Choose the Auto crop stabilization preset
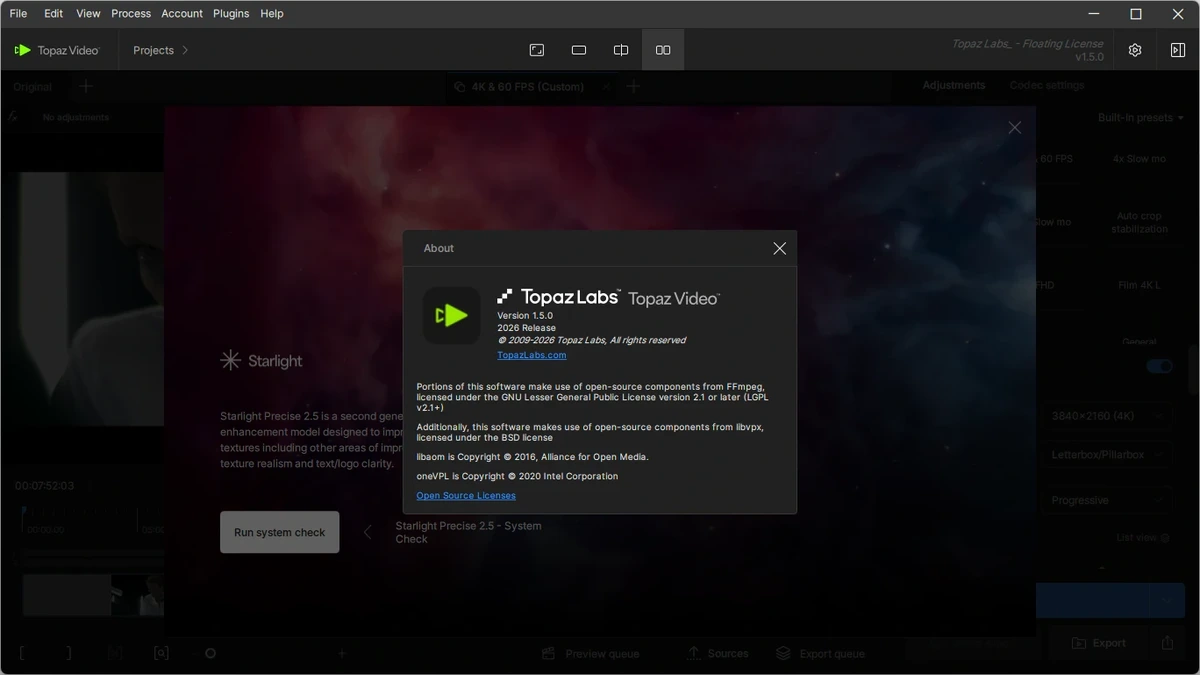Screen dimensions: 1200x675 tap(1139, 222)
